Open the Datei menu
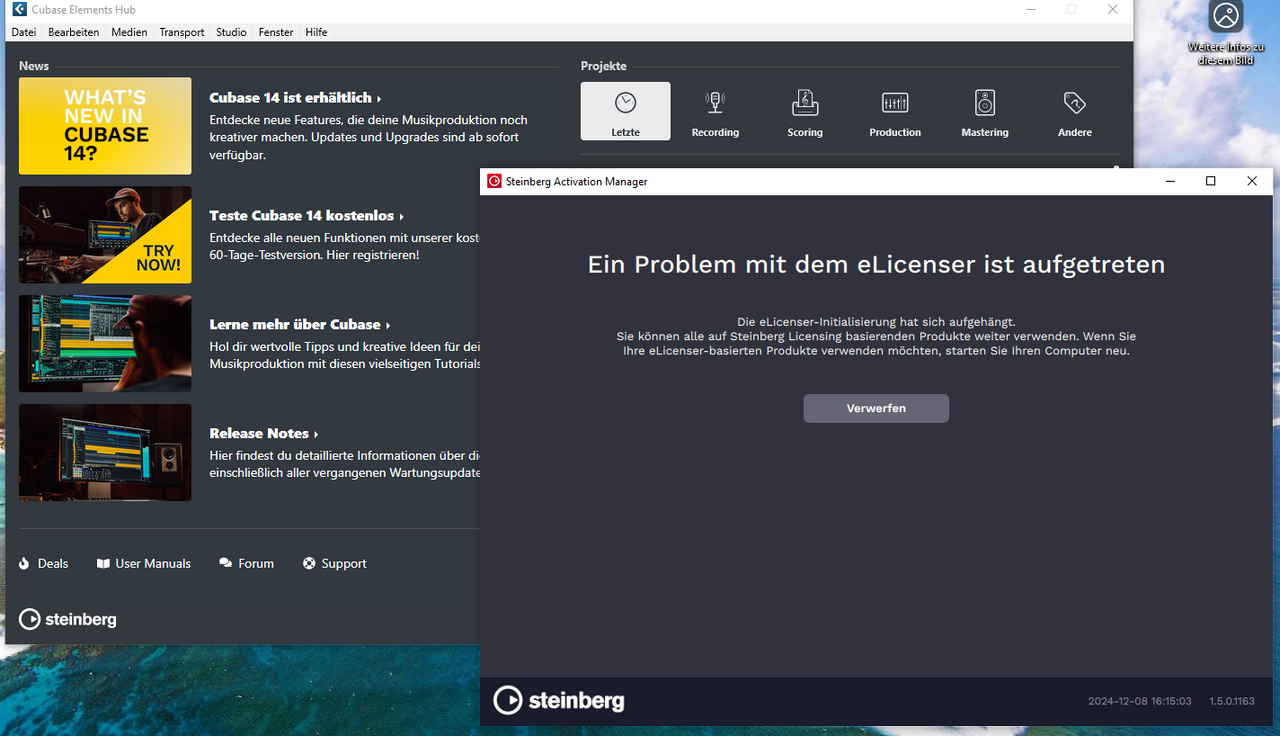This screenshot has width=1280, height=736. 24,32
